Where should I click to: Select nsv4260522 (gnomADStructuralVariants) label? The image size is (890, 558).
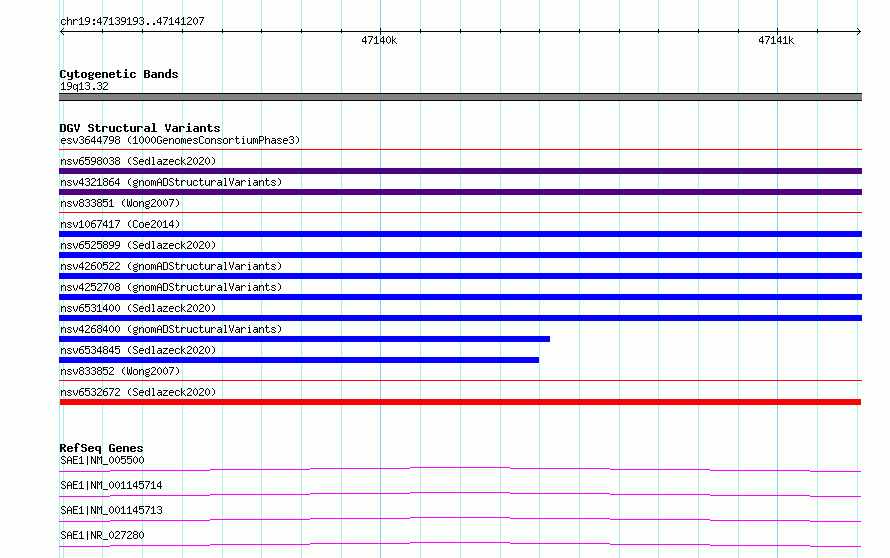tap(171, 266)
